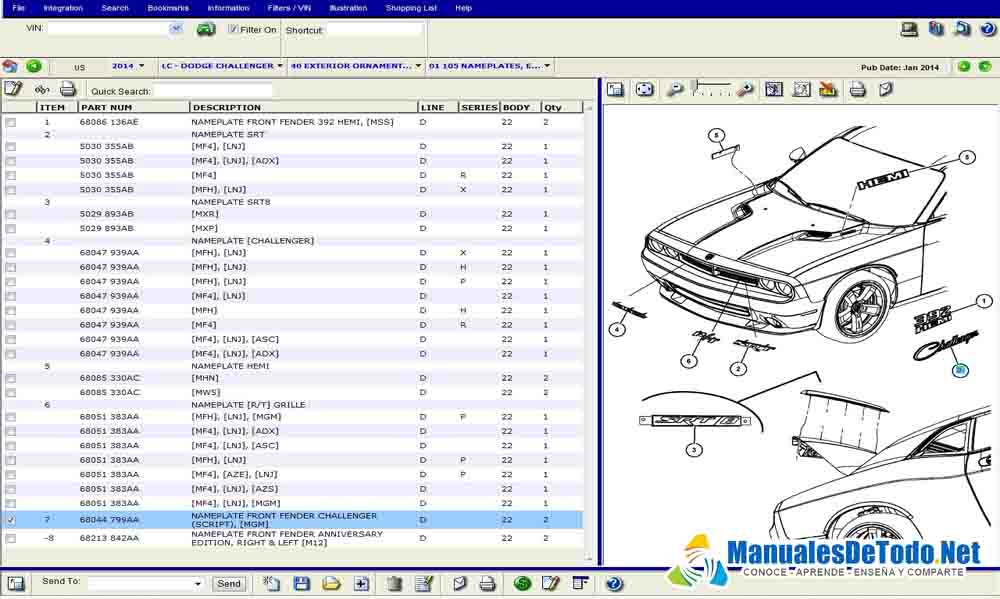Open the VIN history dropdown arrow
1000x599 pixels.
[176, 29]
